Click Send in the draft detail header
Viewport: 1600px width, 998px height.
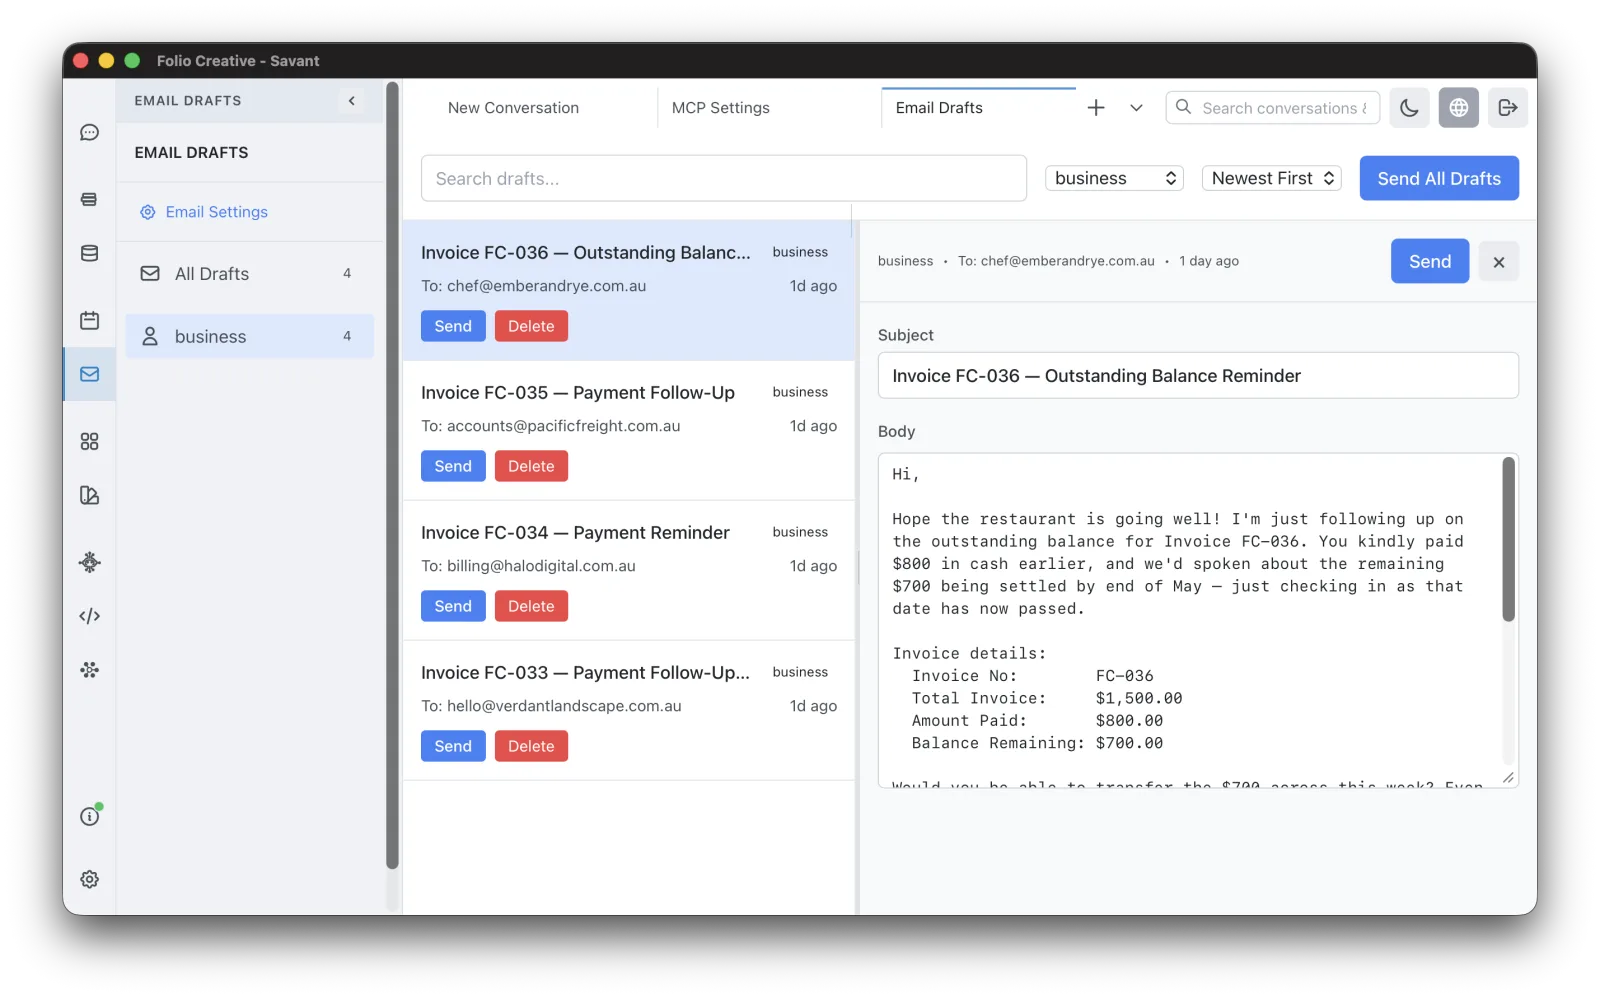(1430, 261)
